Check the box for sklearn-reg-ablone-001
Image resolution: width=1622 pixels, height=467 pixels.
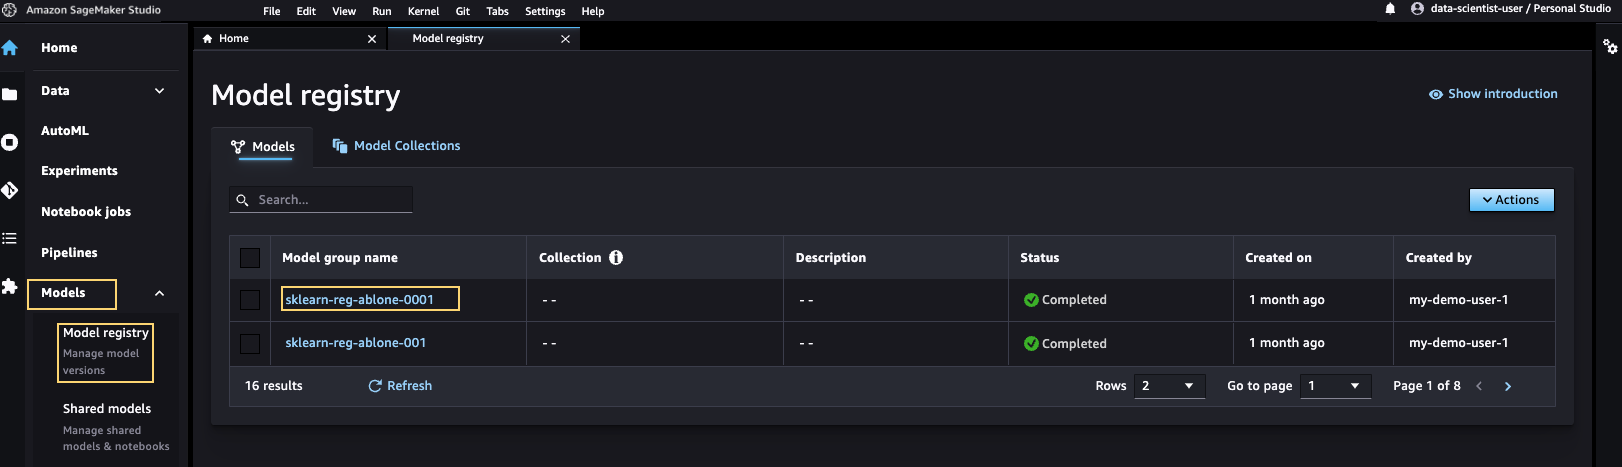pyautogui.click(x=250, y=344)
